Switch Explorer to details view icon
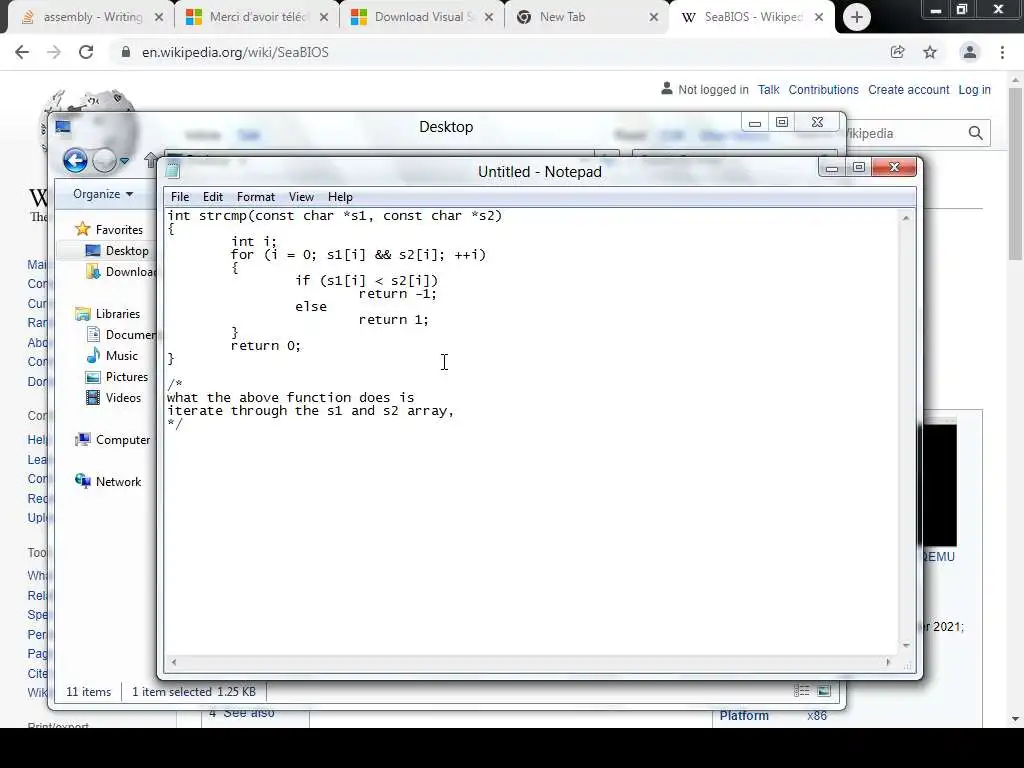This screenshot has height=768, width=1024. click(801, 691)
